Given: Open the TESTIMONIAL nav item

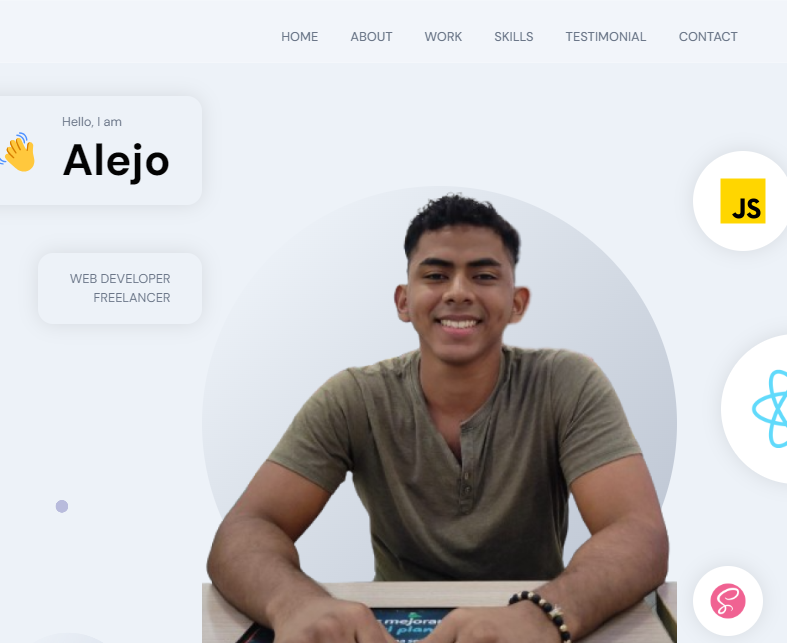Looking at the screenshot, I should click(606, 37).
